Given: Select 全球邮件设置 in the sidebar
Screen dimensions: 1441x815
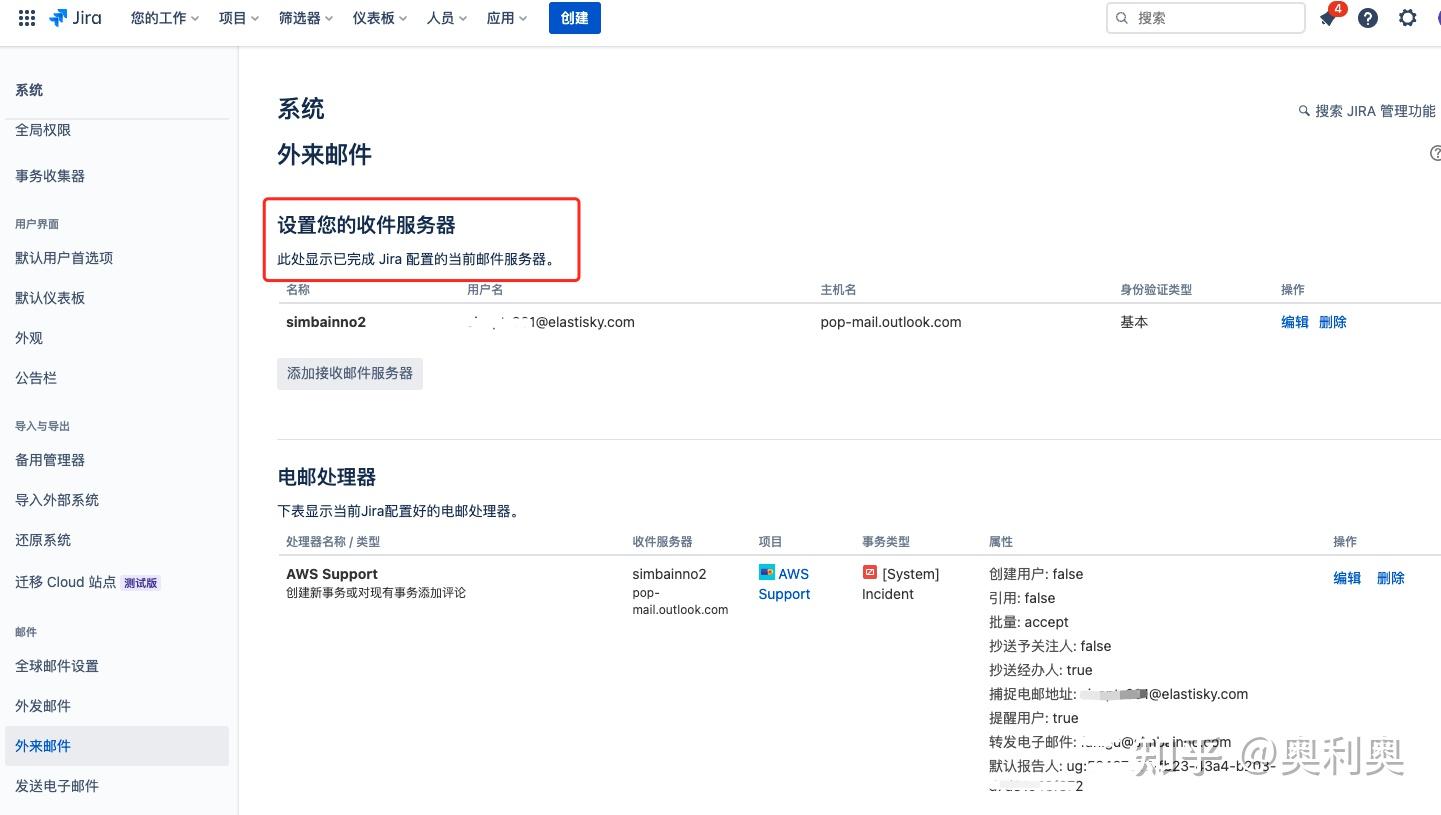Looking at the screenshot, I should tap(57, 666).
